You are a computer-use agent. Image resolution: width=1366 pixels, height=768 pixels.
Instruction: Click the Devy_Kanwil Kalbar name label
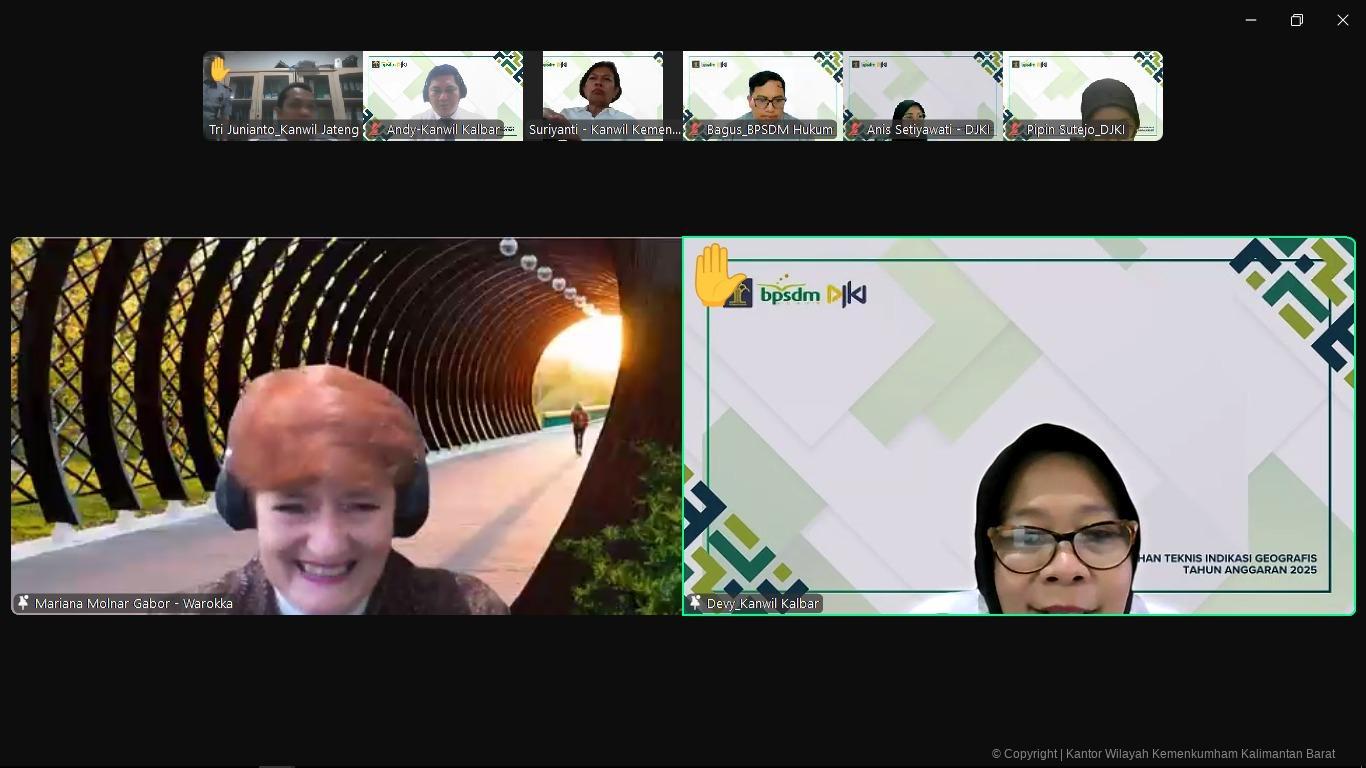pyautogui.click(x=763, y=604)
